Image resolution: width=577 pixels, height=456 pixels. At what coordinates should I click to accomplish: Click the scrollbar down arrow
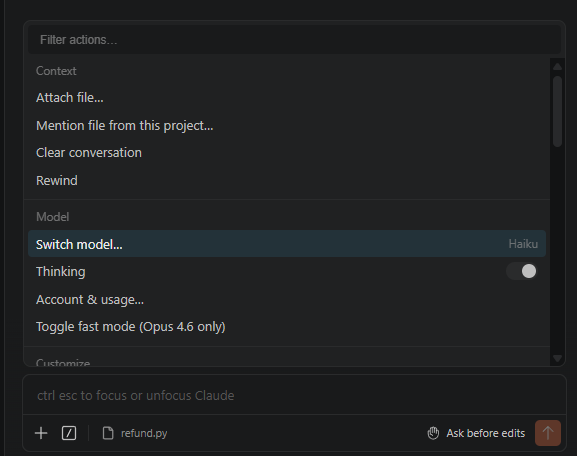[557, 358]
